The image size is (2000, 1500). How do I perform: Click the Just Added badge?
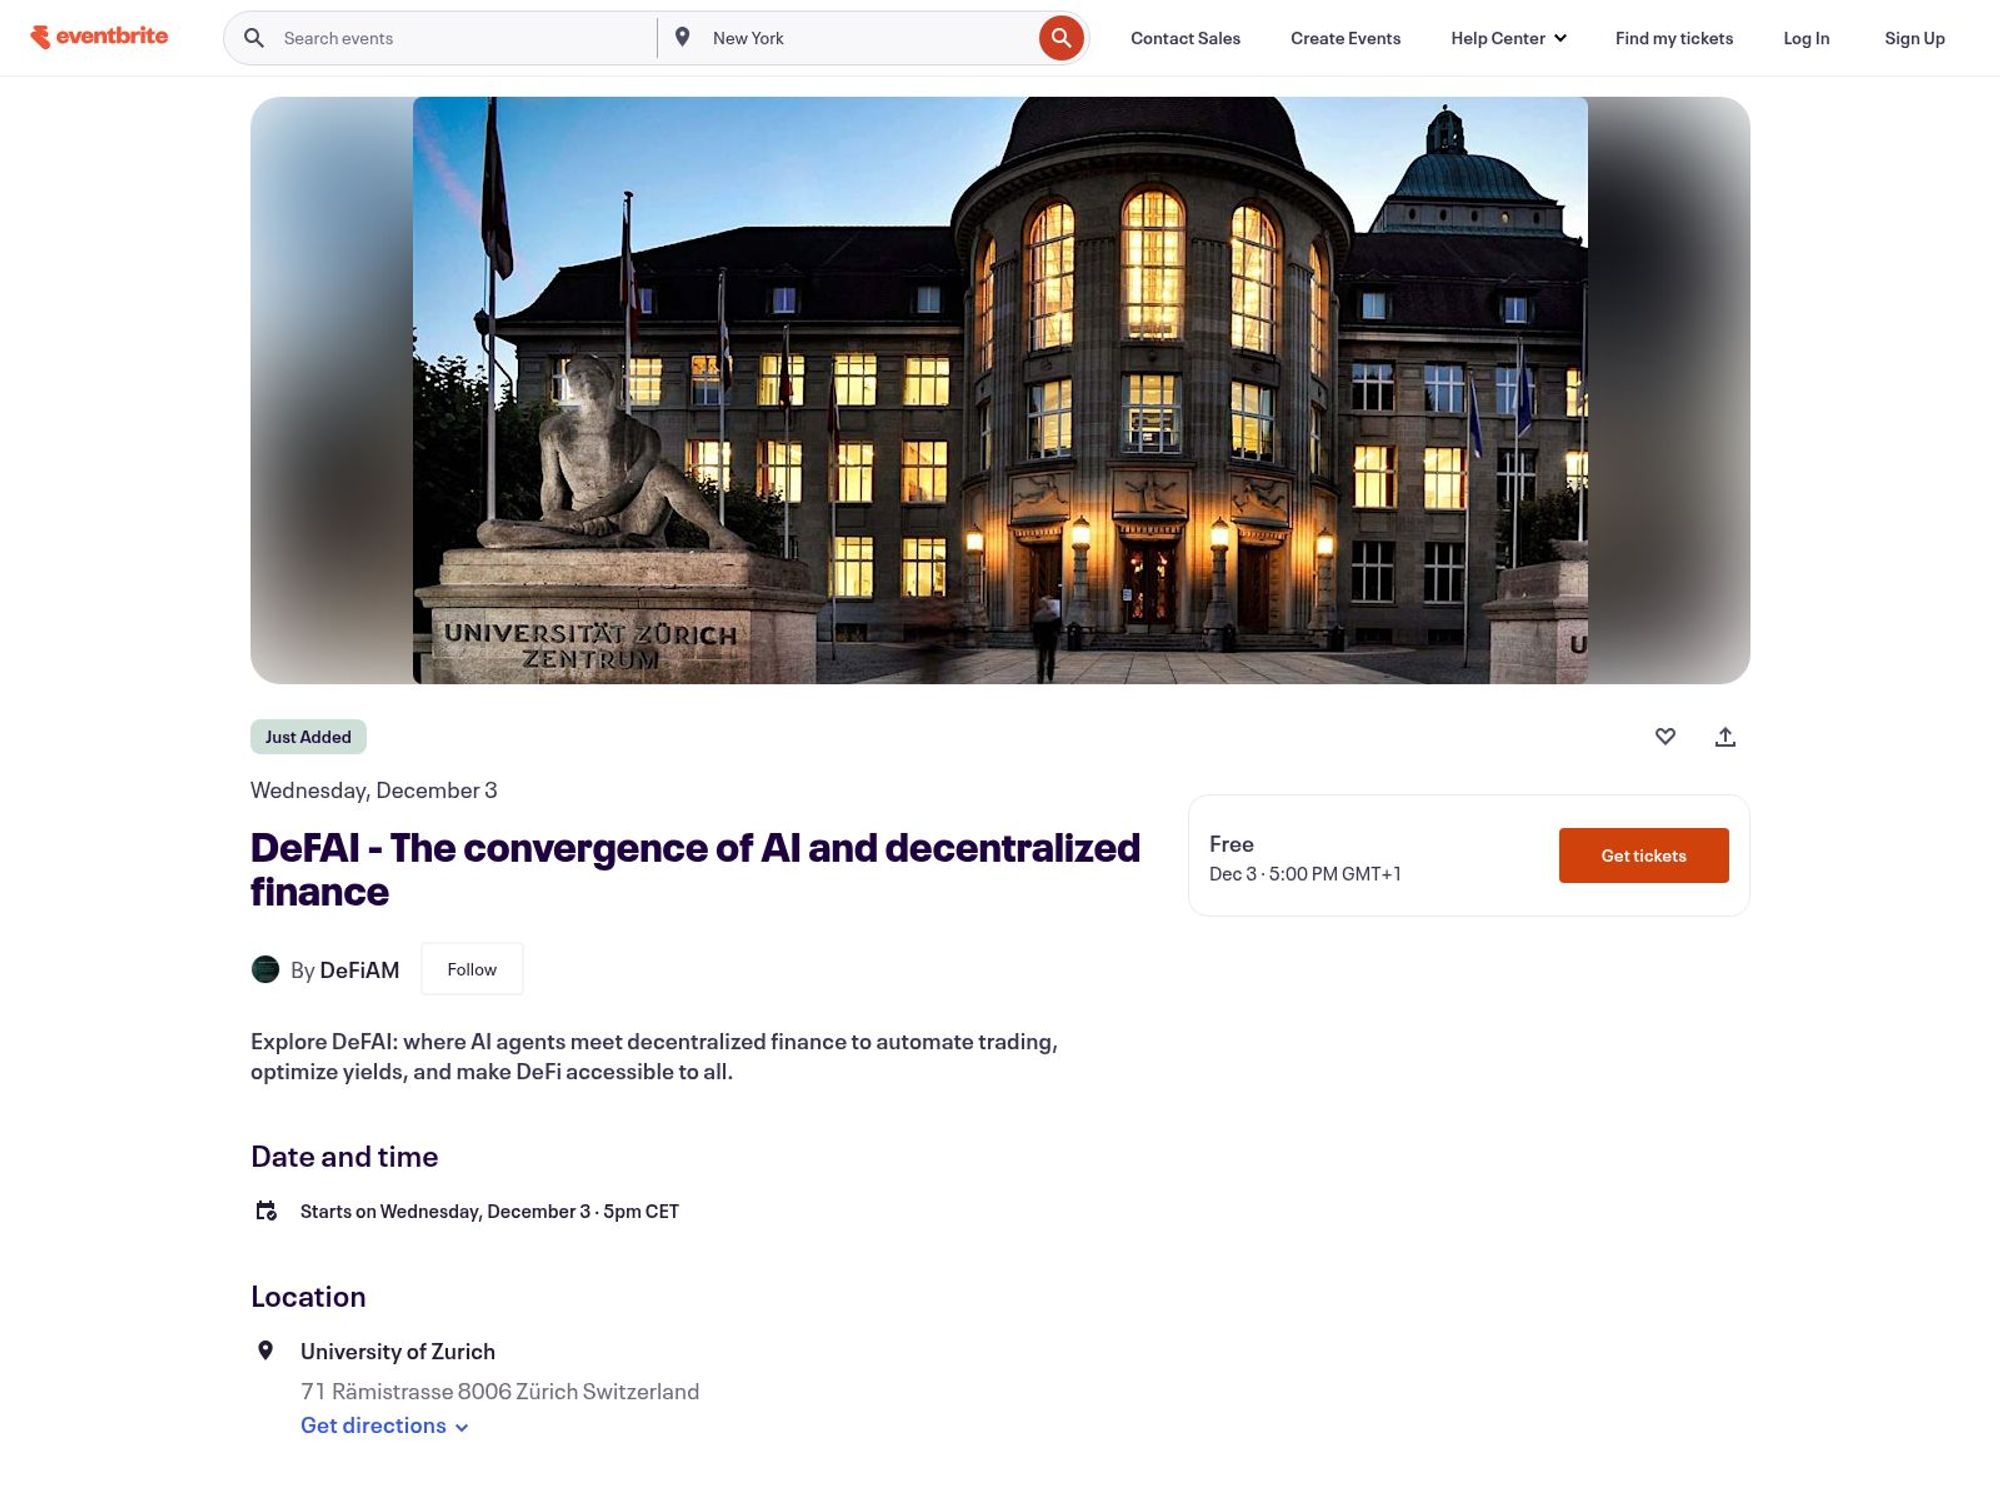[x=308, y=736]
